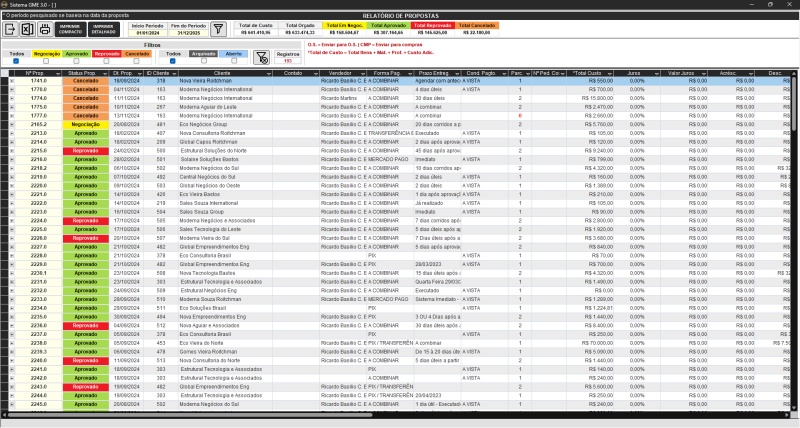The width and height of the screenshot is (800, 428).
Task: Apply the period filter funnel icon
Action: click(x=219, y=29)
